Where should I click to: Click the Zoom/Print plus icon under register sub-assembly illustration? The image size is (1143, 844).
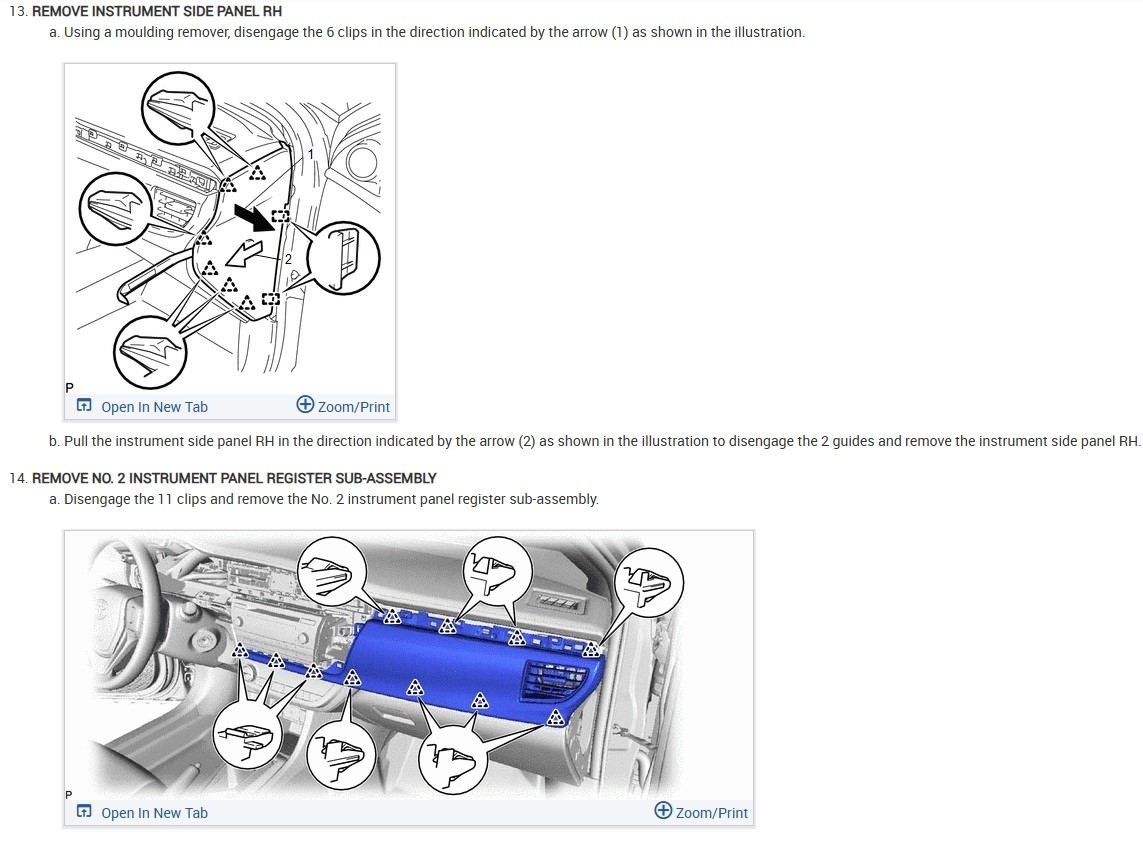(x=663, y=810)
